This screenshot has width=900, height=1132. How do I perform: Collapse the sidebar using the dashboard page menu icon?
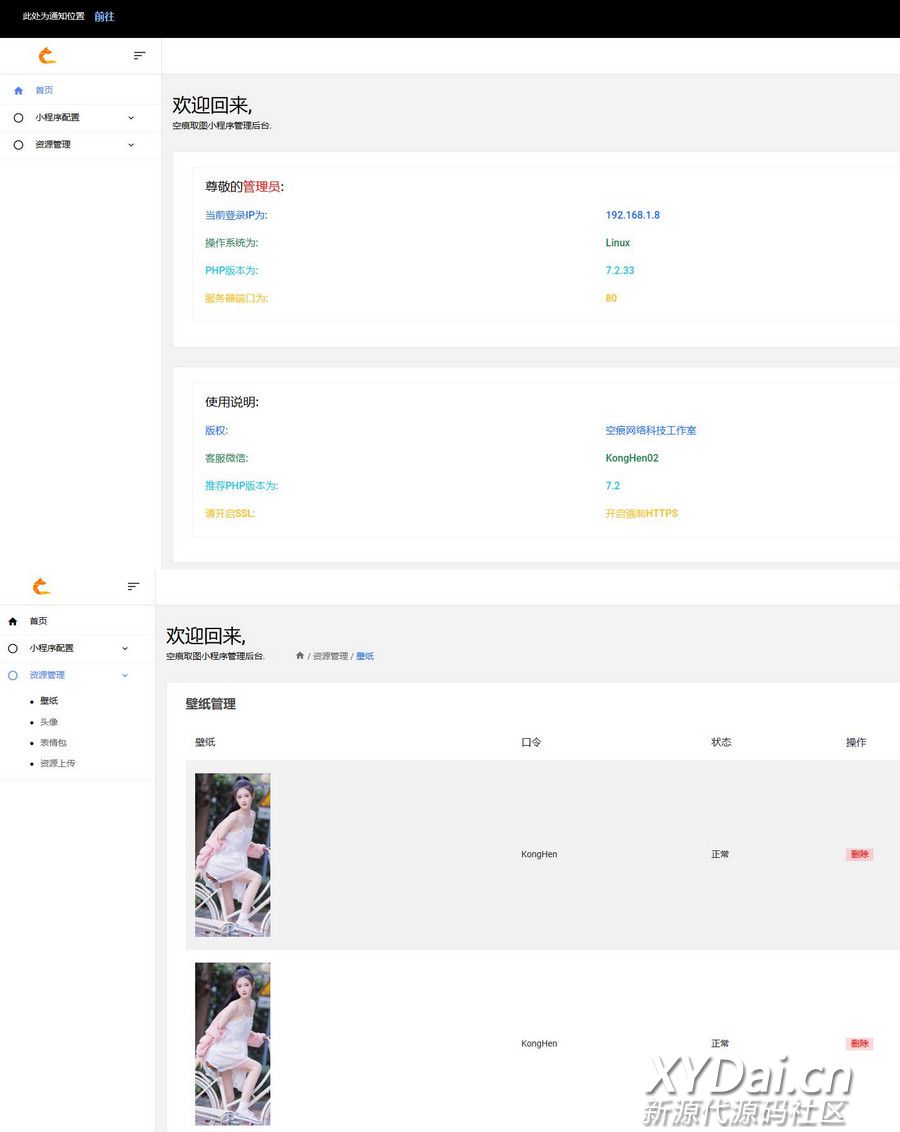point(140,56)
